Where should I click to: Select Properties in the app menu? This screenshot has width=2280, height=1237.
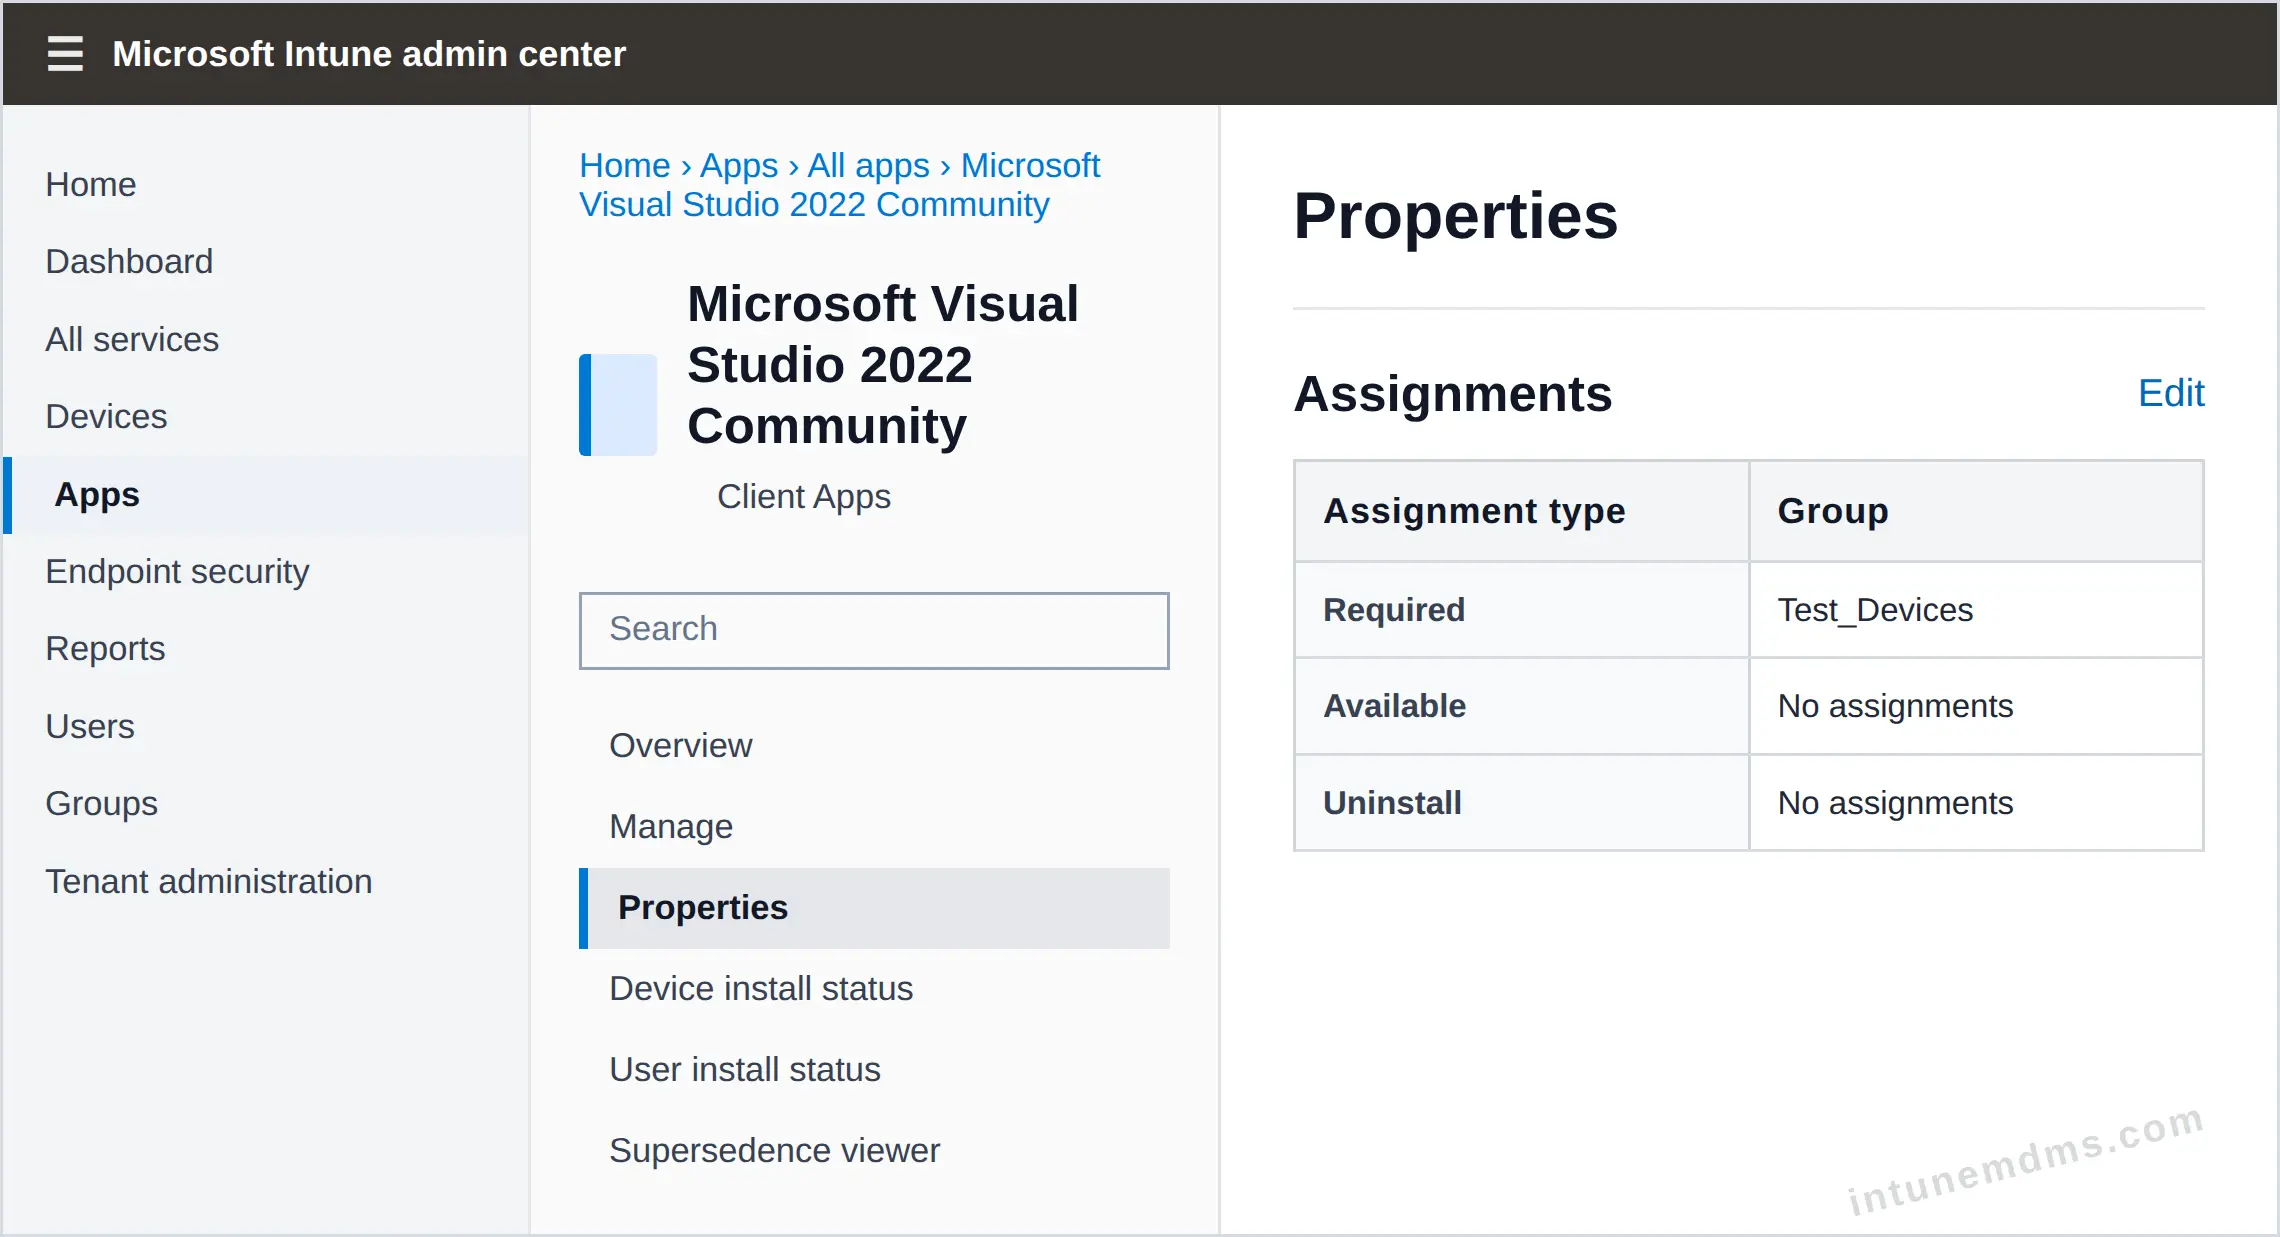coord(874,907)
